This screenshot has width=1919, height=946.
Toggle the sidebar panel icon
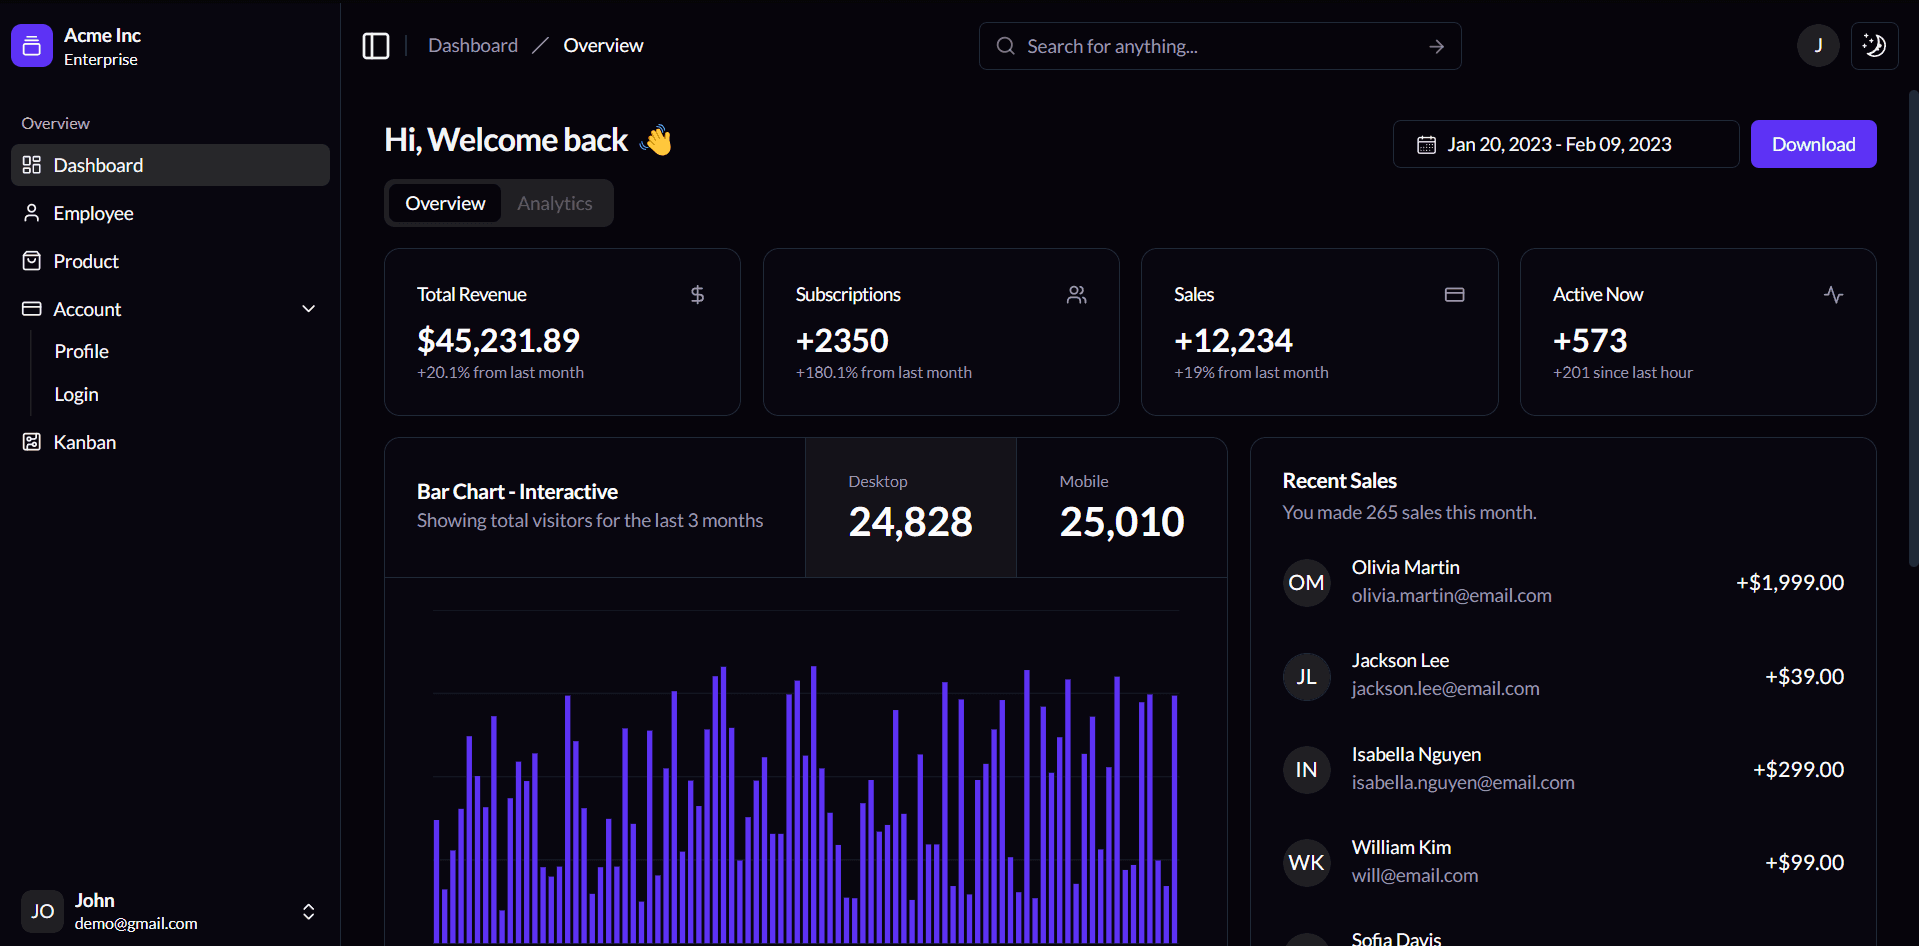(376, 46)
